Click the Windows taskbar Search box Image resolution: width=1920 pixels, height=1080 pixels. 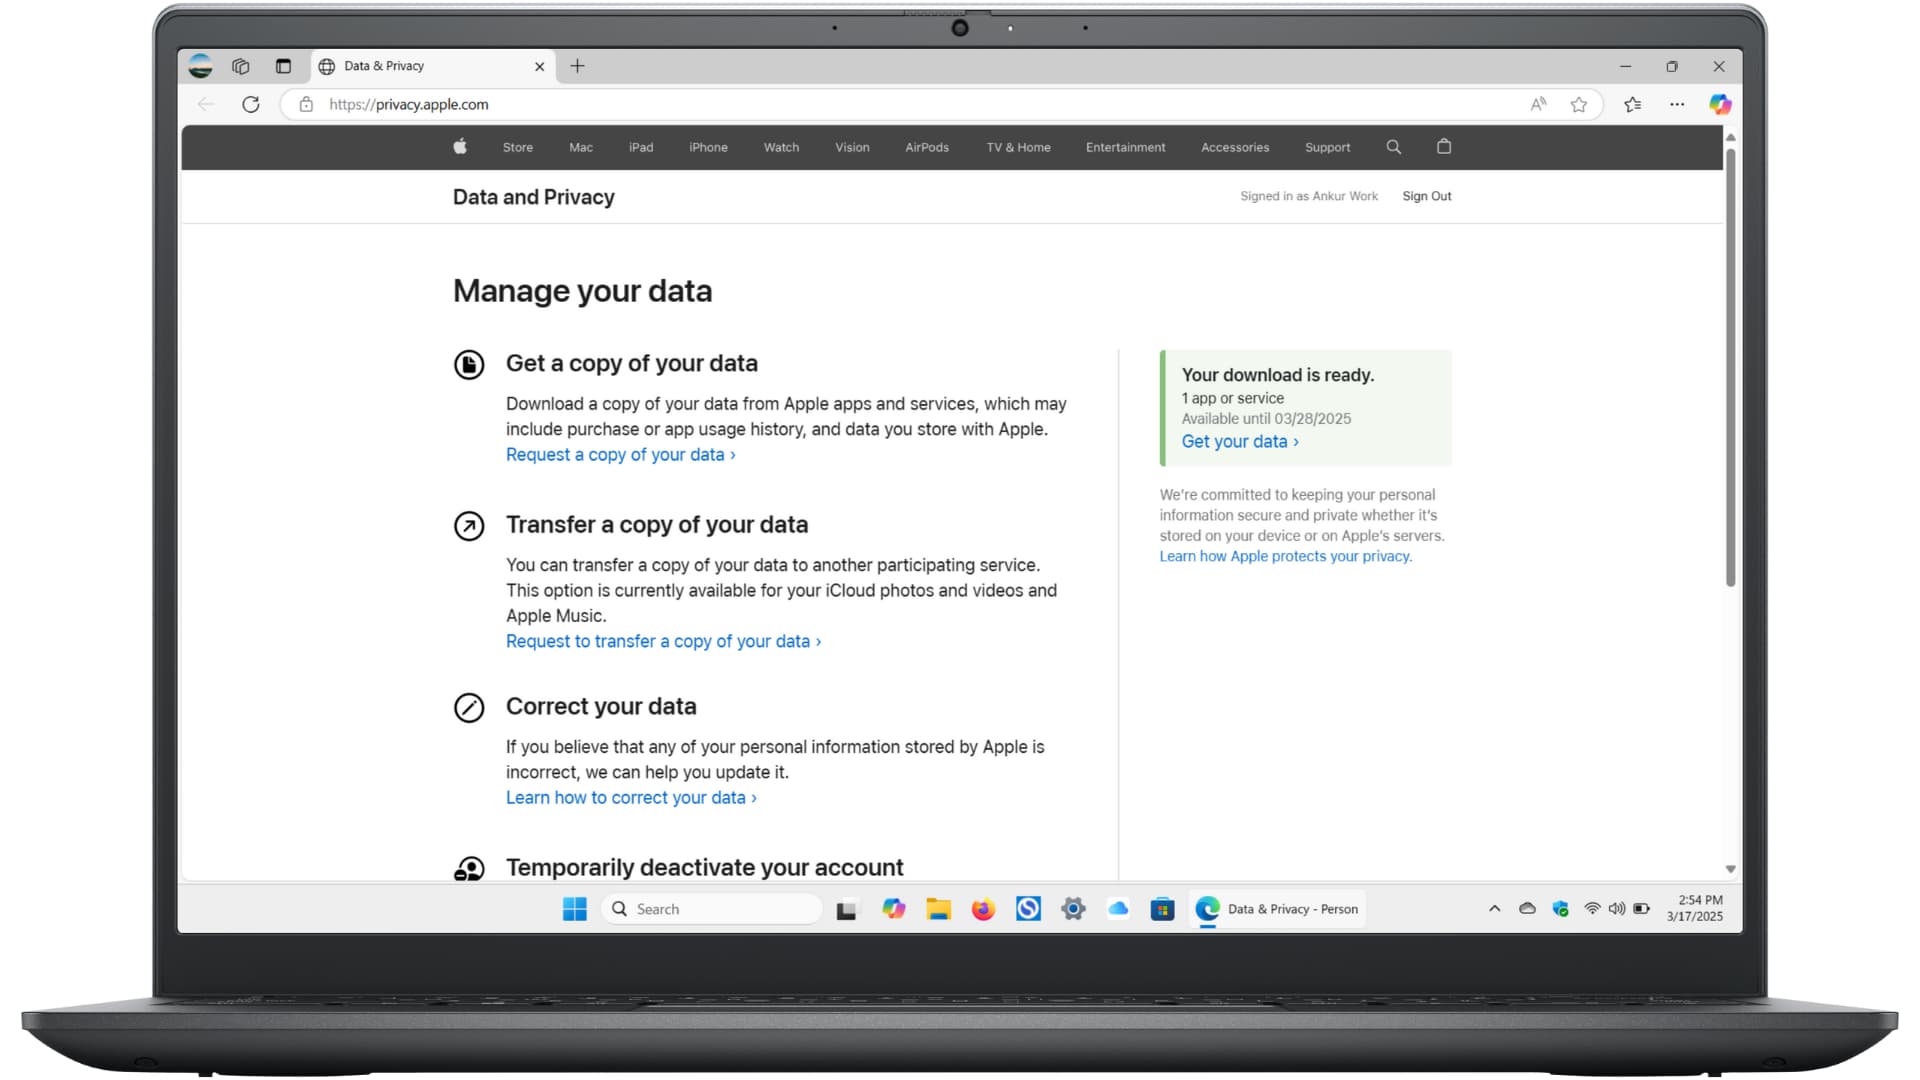pos(711,909)
